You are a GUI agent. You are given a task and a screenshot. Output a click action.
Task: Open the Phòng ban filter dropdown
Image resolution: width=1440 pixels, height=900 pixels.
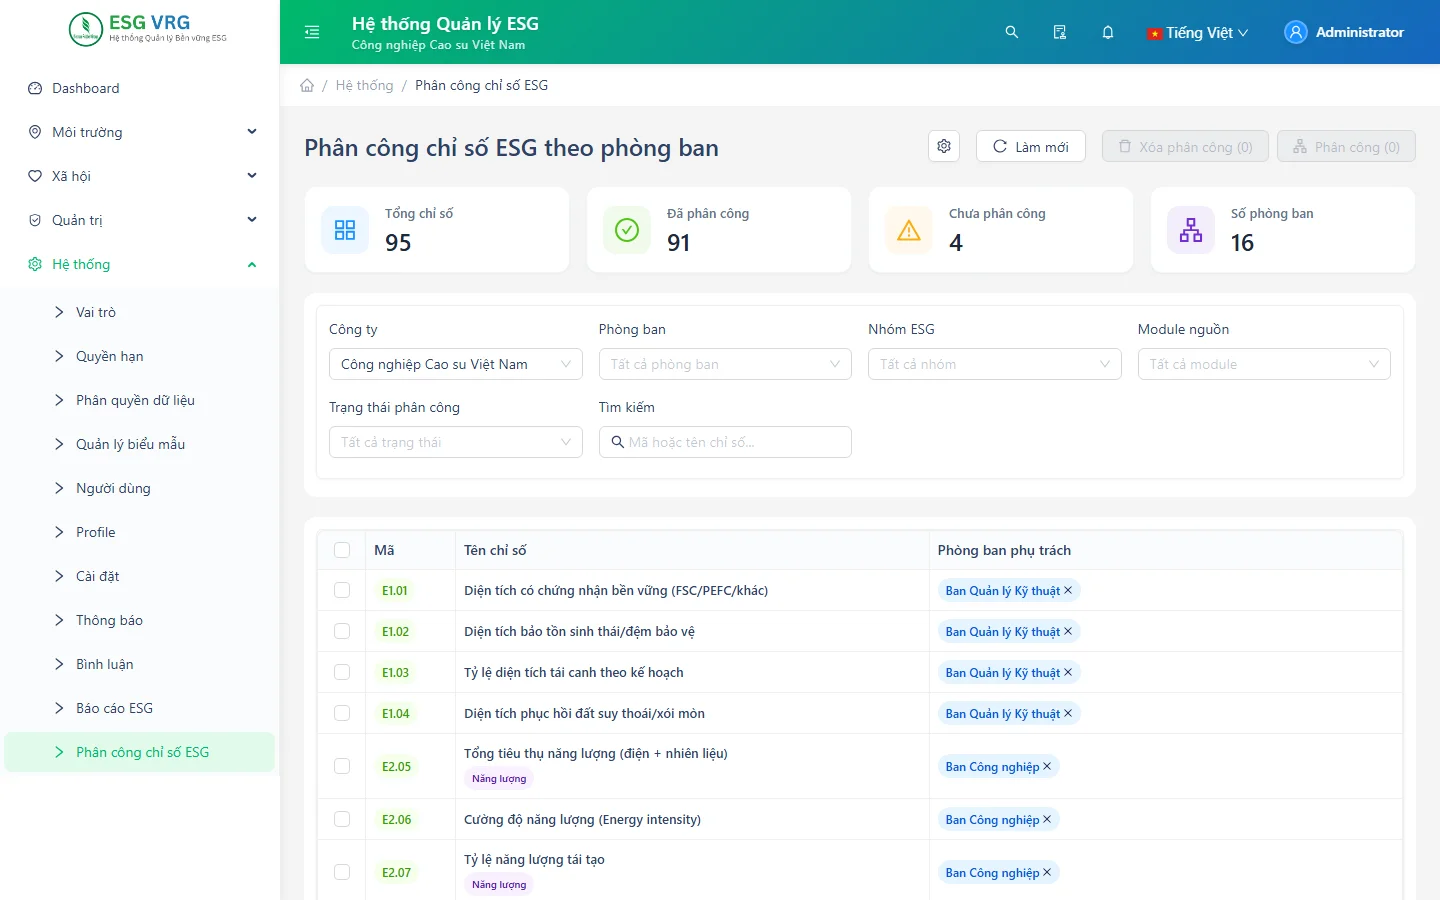click(725, 364)
